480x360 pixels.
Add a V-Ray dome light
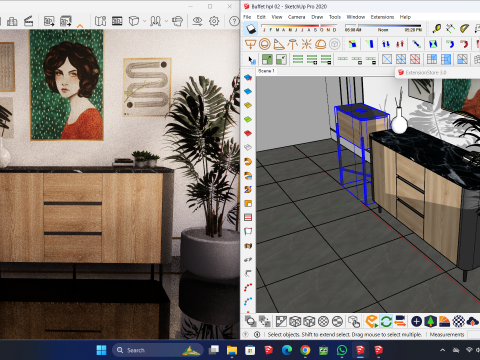pyautogui.click(x=320, y=44)
